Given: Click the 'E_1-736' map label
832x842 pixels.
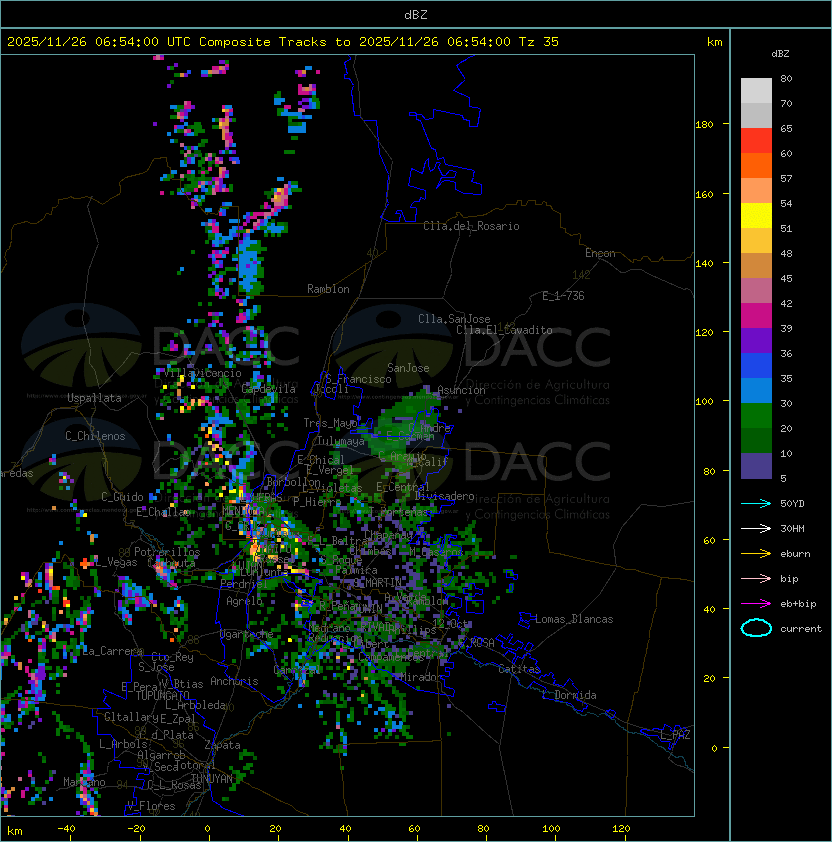Looking at the screenshot, I should click(563, 296).
